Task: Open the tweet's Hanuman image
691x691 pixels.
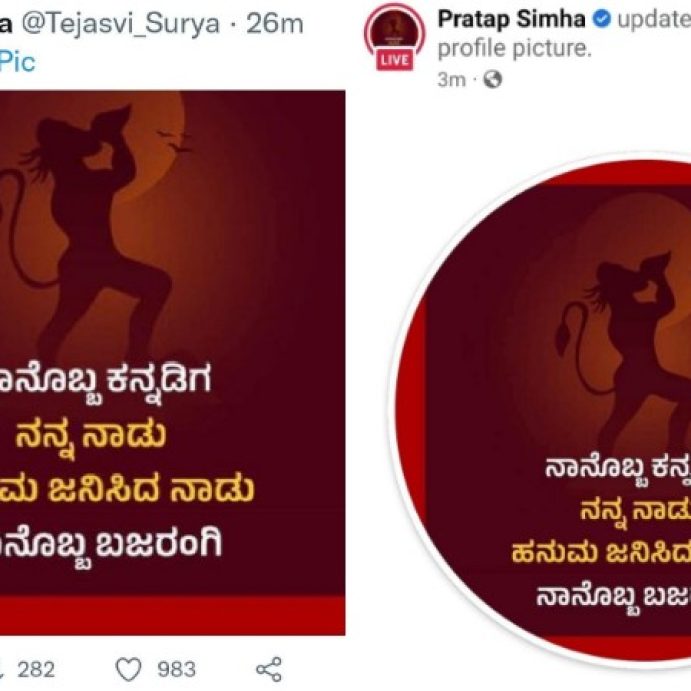Action: tap(172, 362)
